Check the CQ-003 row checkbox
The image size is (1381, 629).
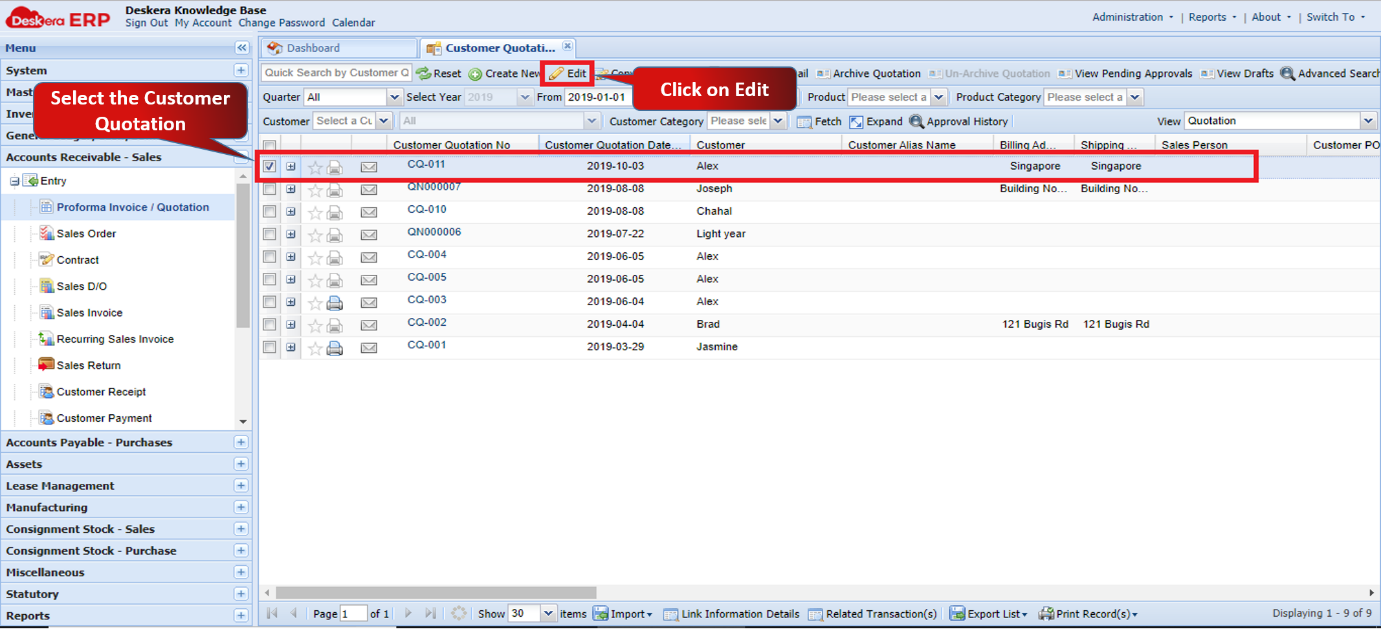pos(270,302)
